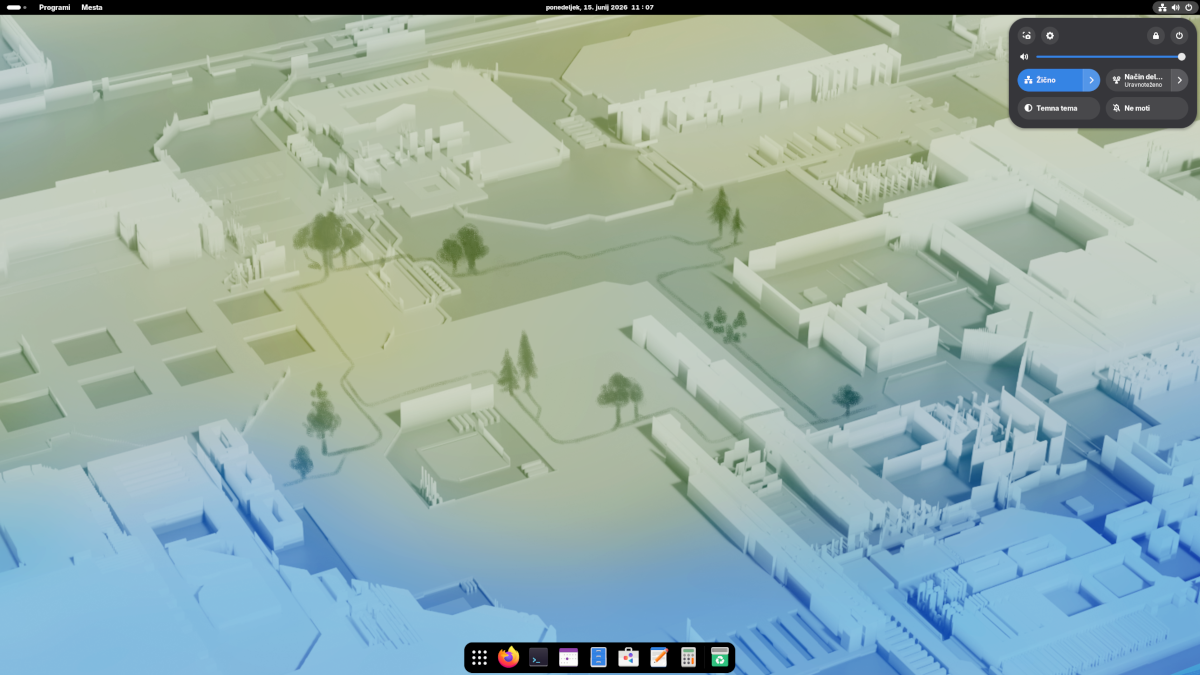Image resolution: width=1200 pixels, height=675 pixels.
Task: Toggle Temna tema dark style
Action: click(x=1059, y=108)
